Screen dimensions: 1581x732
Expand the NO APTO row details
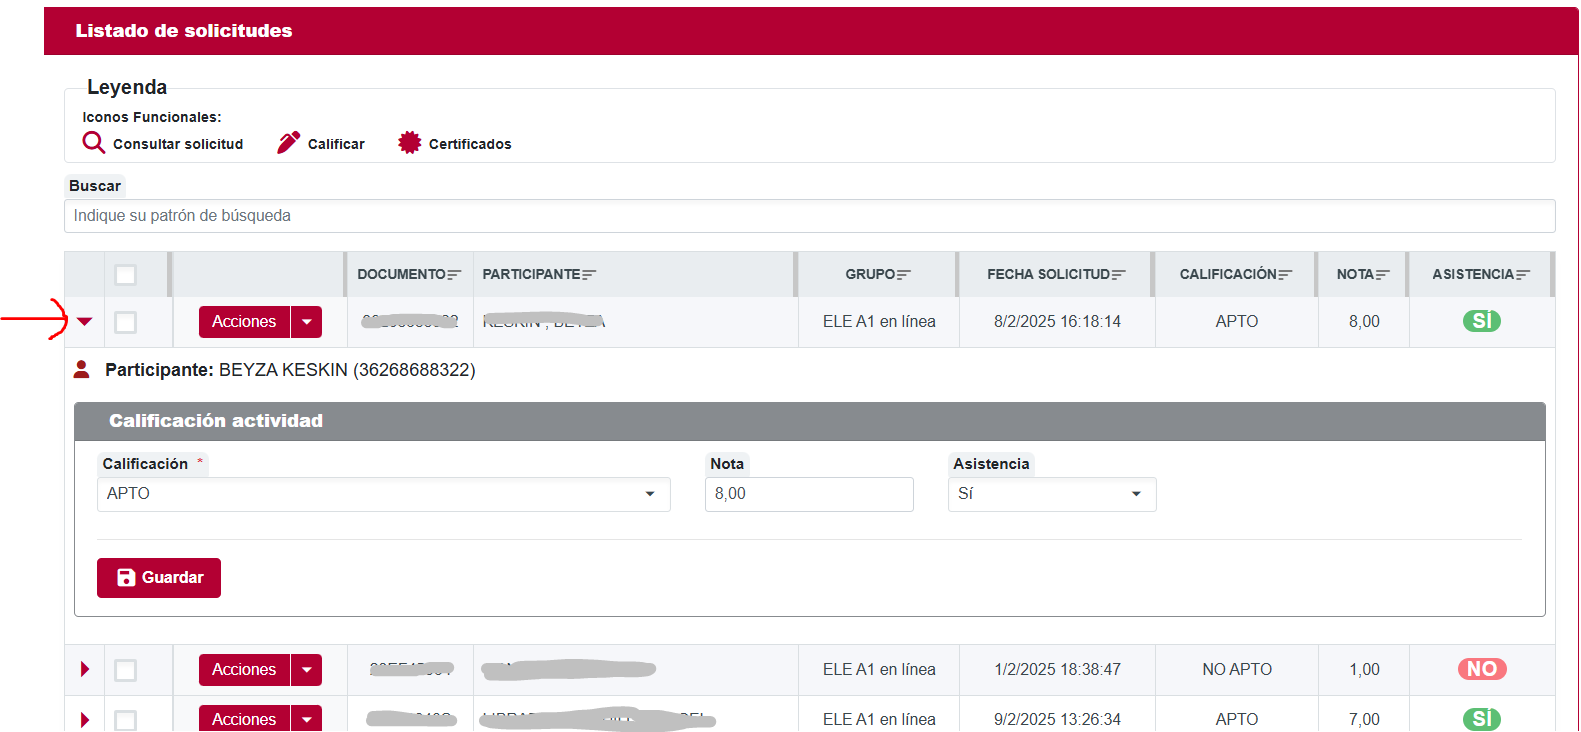[x=85, y=670]
